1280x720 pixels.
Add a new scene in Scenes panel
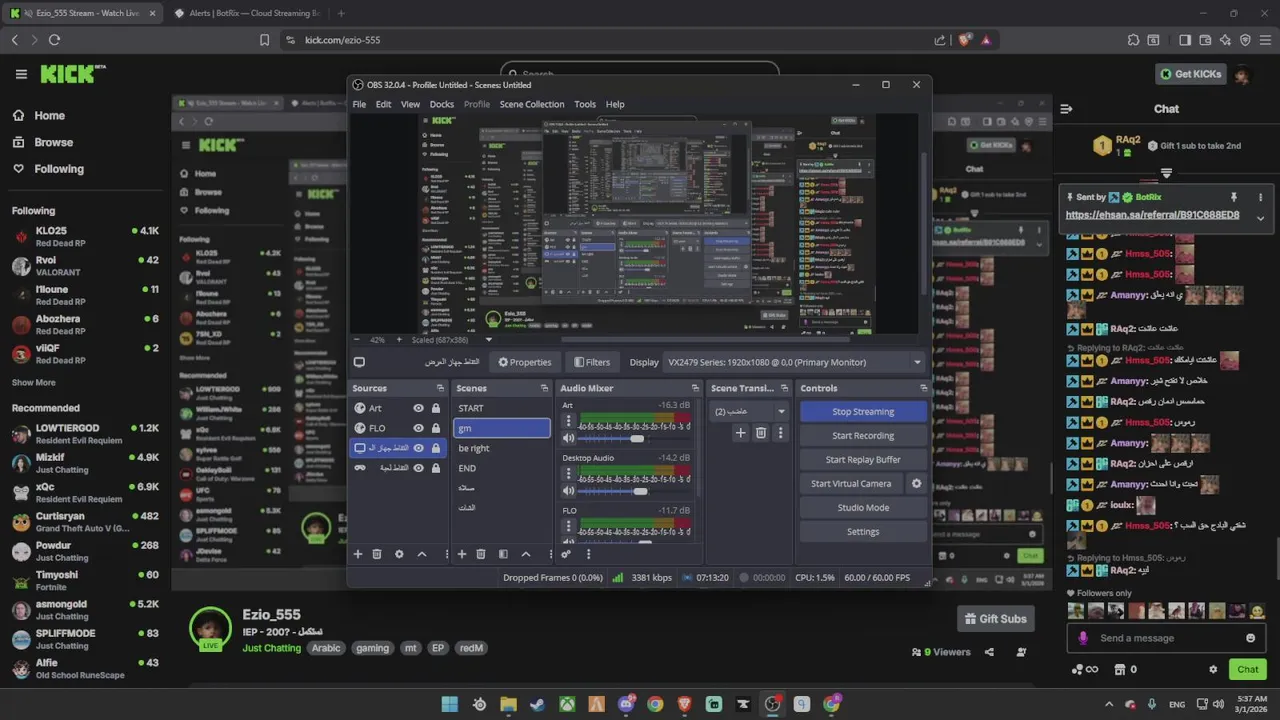462,554
